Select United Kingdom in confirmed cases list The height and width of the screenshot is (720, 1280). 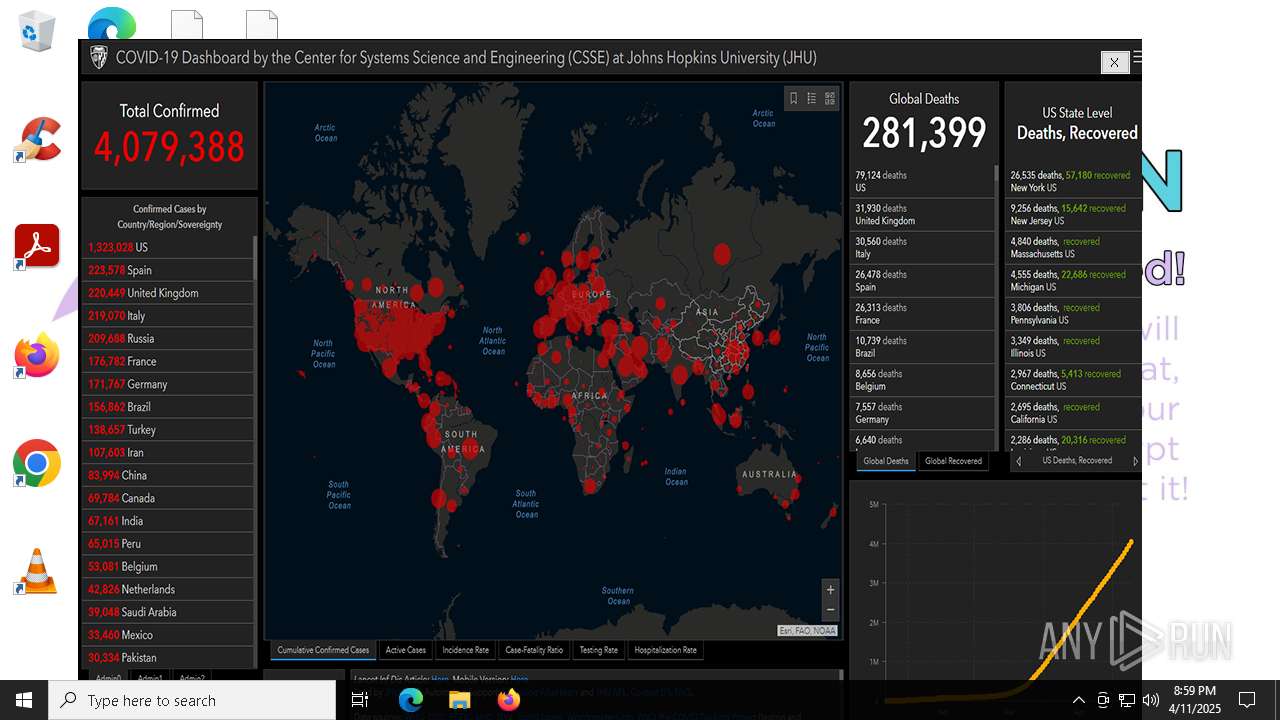(168, 293)
